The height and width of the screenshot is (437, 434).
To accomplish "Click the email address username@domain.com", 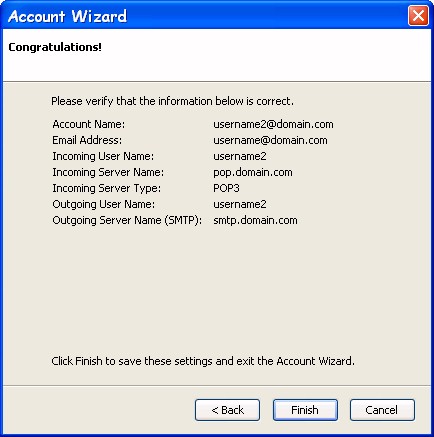I will (270, 140).
